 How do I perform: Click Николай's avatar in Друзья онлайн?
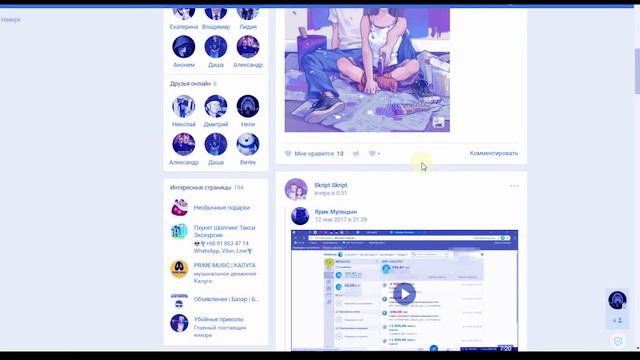(184, 106)
